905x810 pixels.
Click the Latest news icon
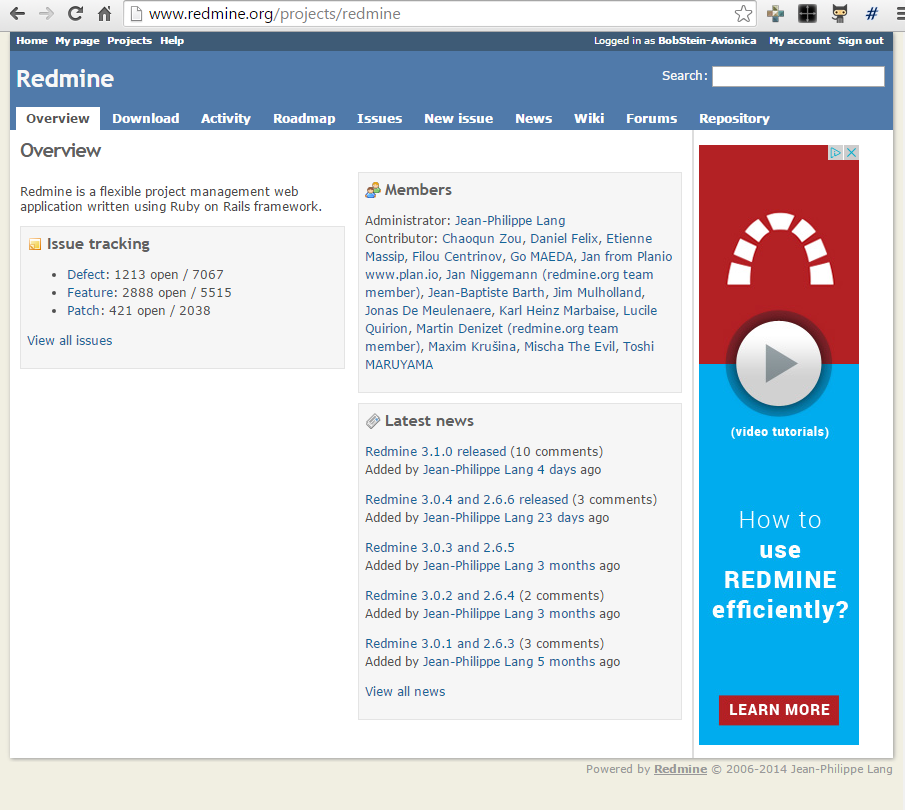tap(373, 421)
